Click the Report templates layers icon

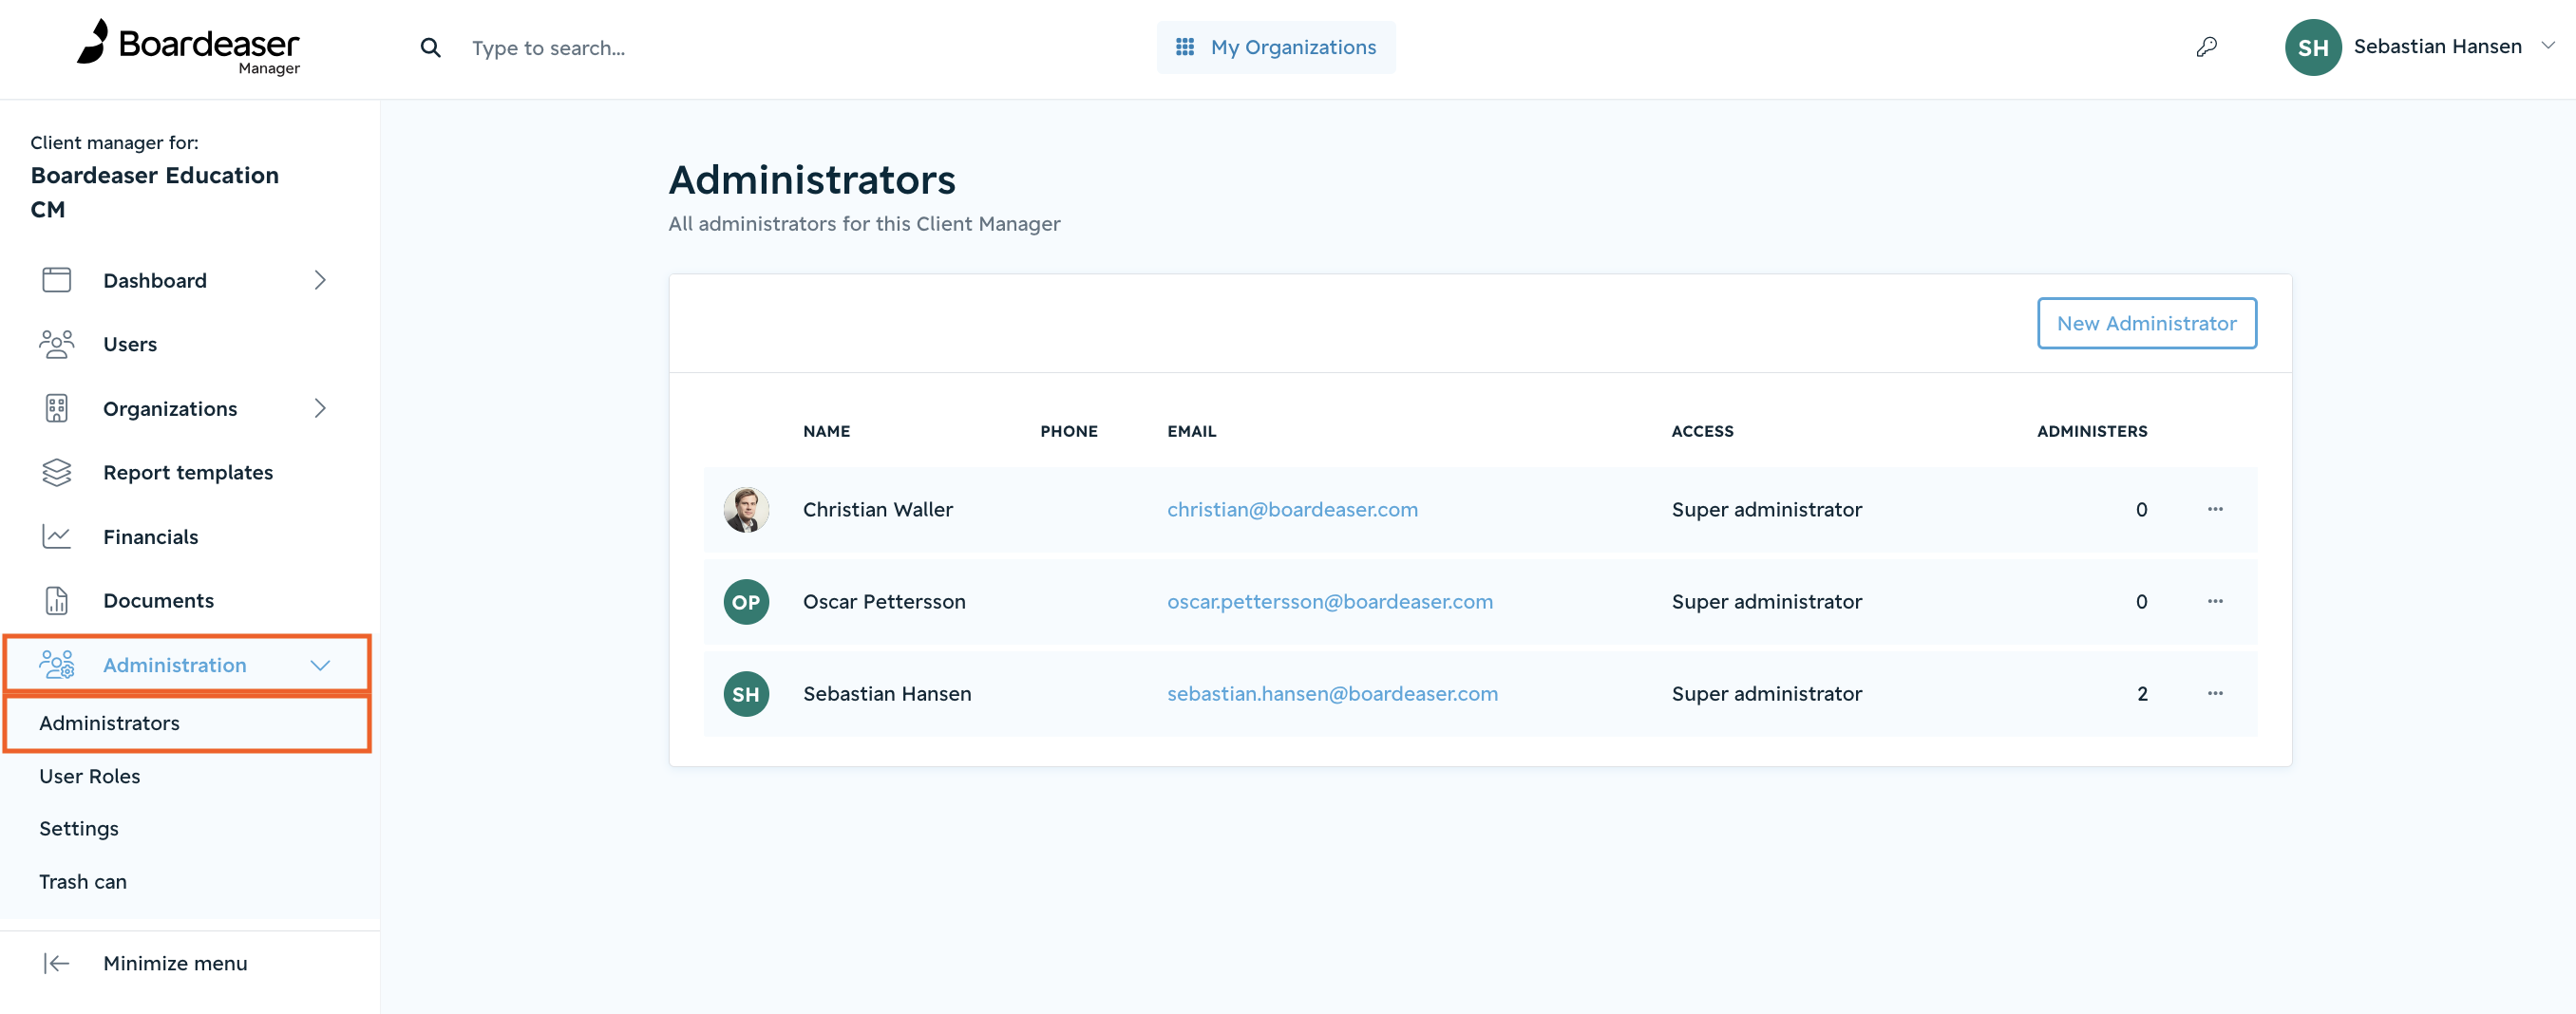(57, 472)
